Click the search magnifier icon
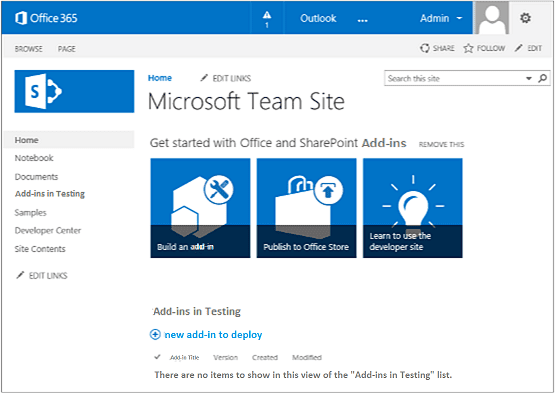The height and width of the screenshot is (393, 555). [542, 78]
